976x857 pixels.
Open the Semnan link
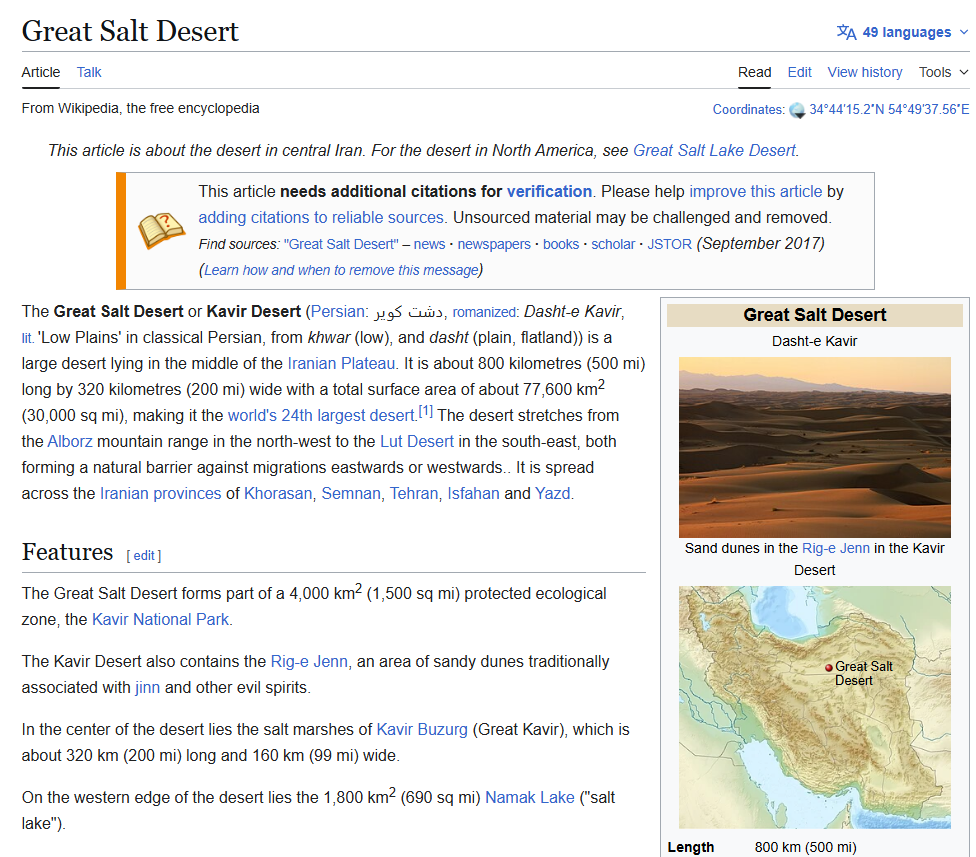[350, 494]
